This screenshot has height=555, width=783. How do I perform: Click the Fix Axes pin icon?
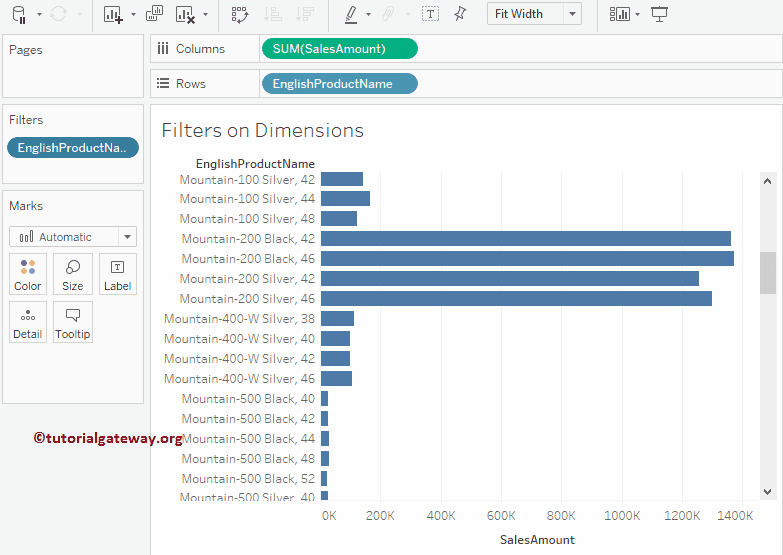pyautogui.click(x=460, y=14)
